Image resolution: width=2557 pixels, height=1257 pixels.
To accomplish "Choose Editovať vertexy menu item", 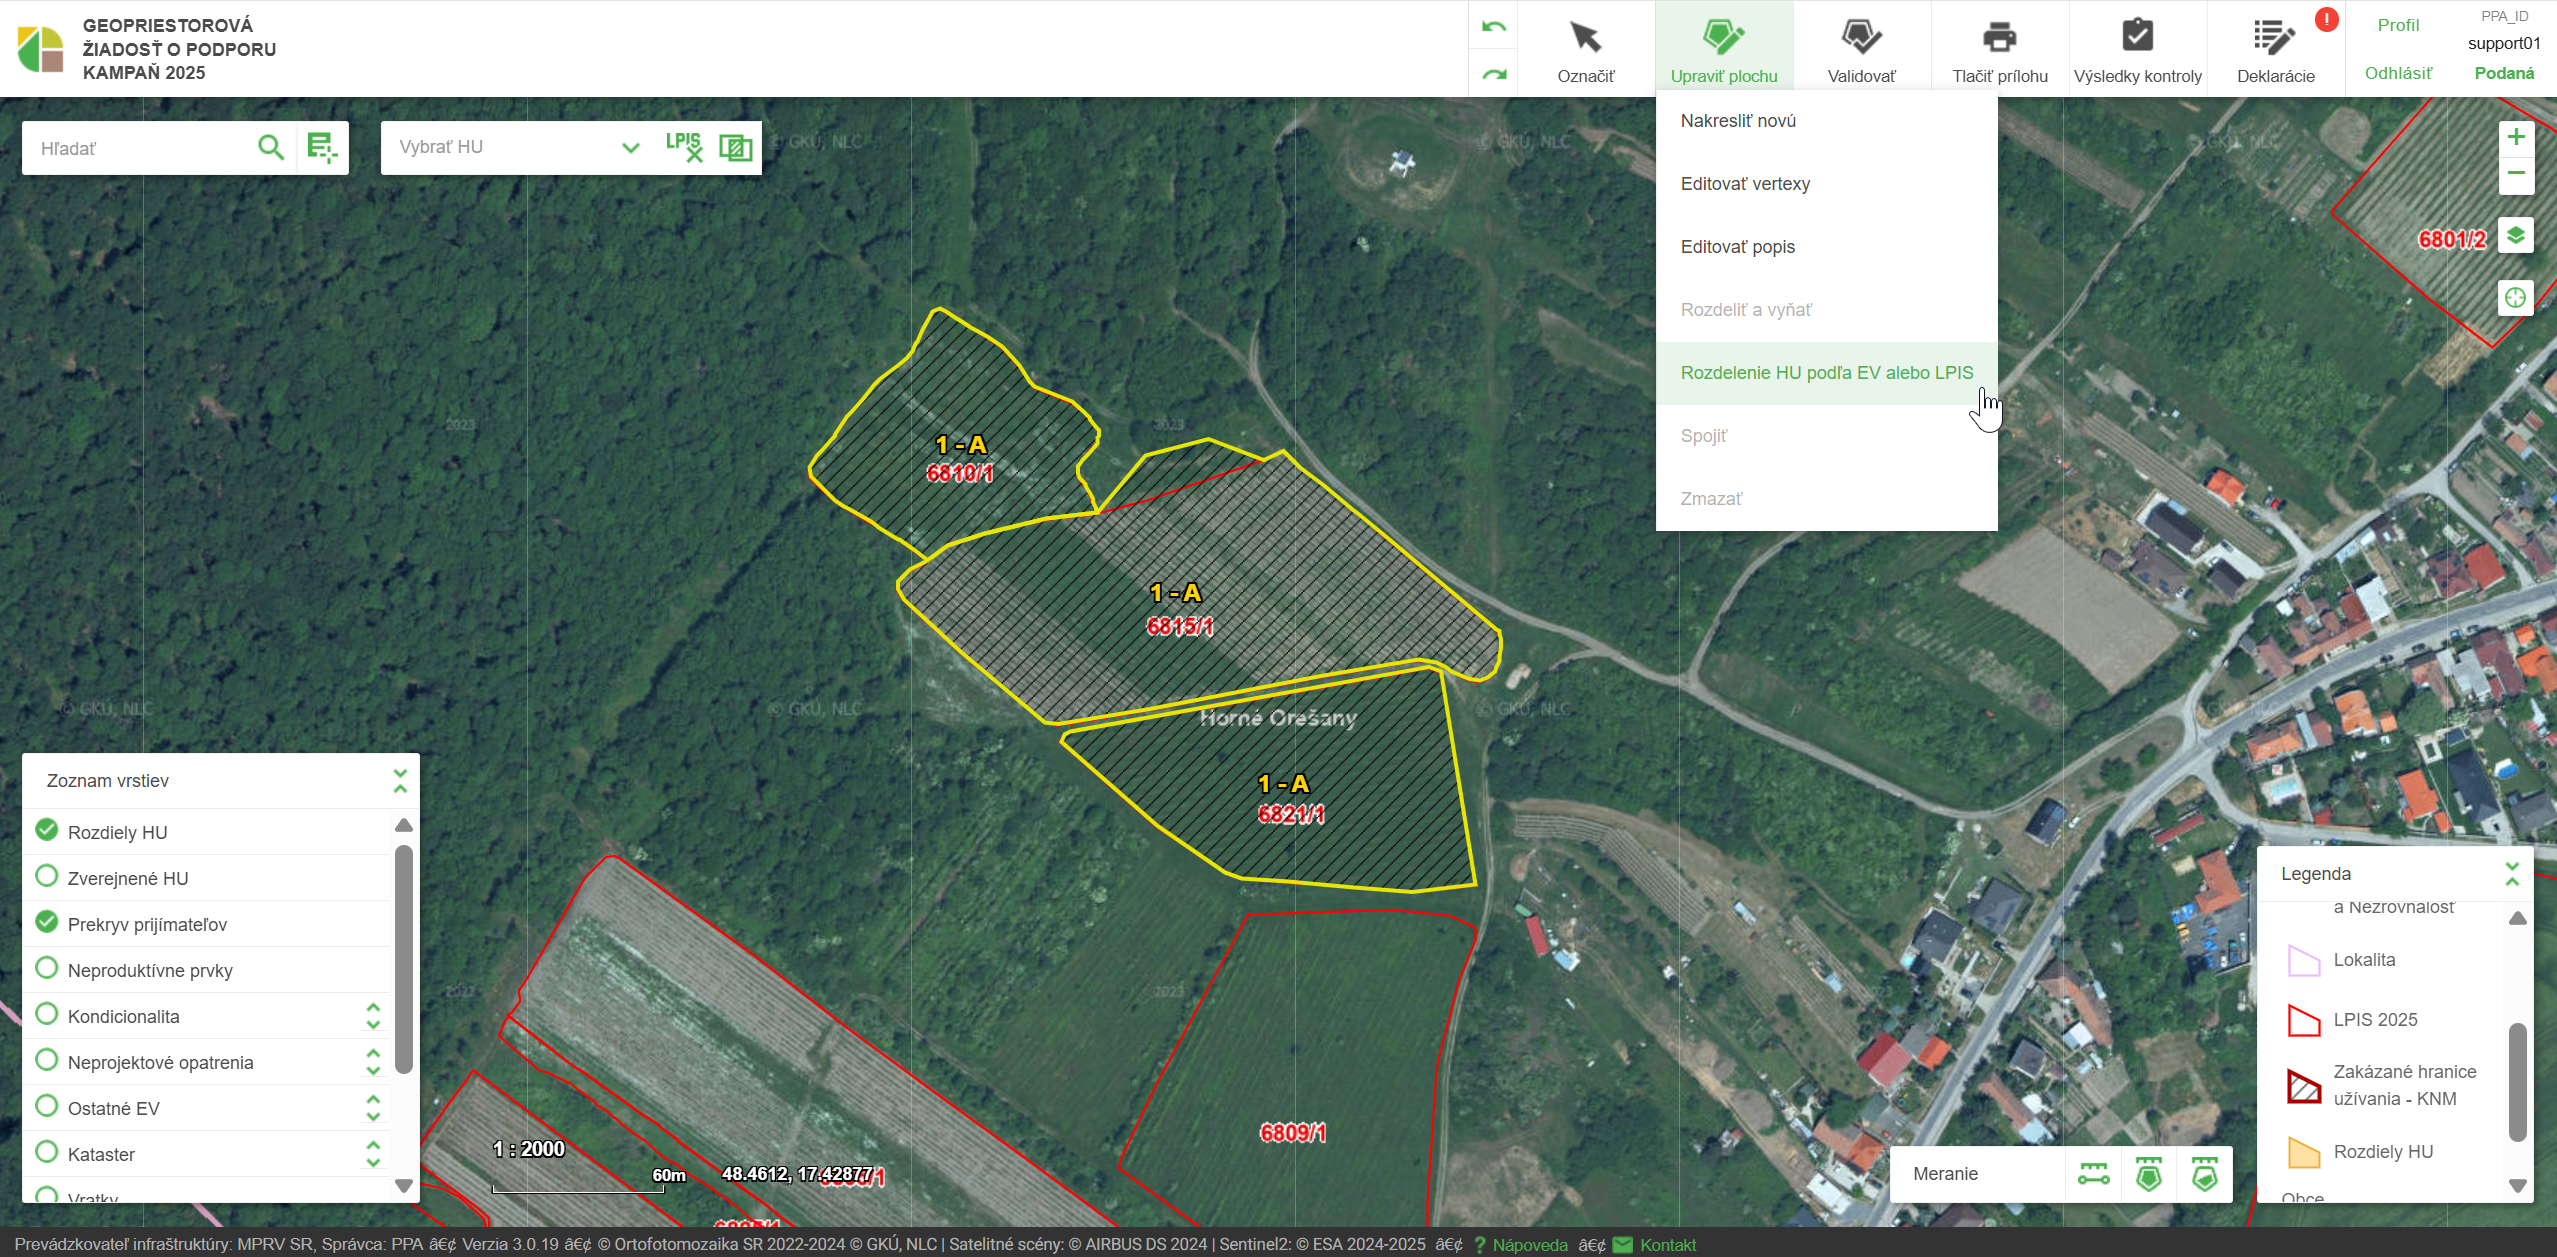I will pos(1745,184).
